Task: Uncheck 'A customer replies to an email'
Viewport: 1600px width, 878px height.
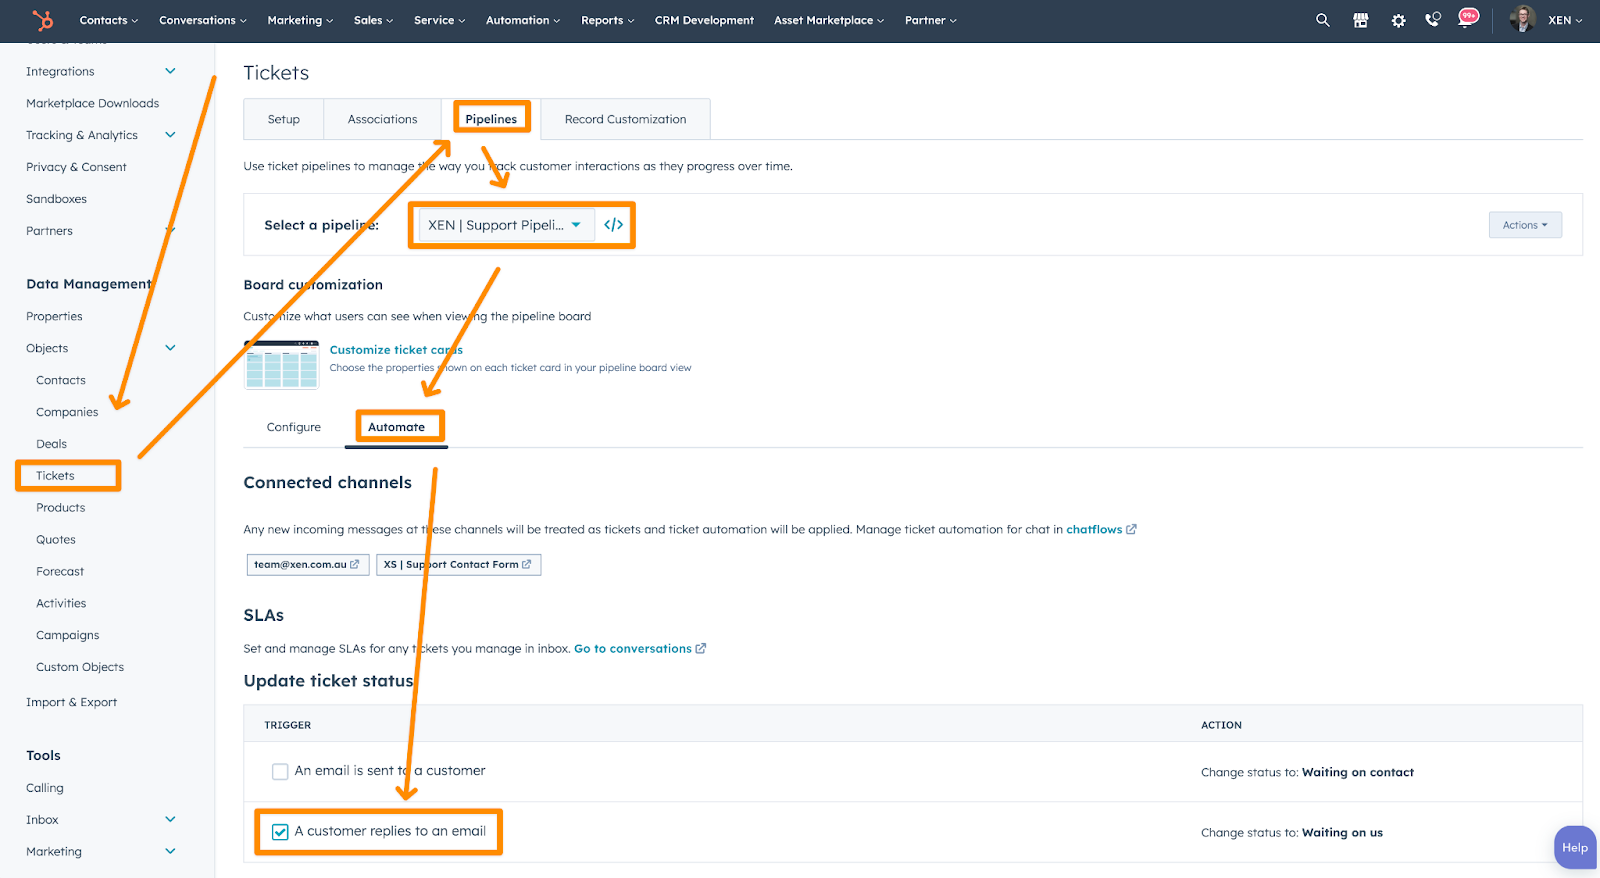Action: 280,832
